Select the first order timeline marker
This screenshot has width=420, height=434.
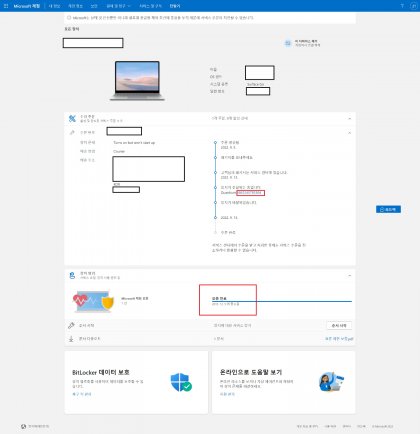[x=215, y=143]
